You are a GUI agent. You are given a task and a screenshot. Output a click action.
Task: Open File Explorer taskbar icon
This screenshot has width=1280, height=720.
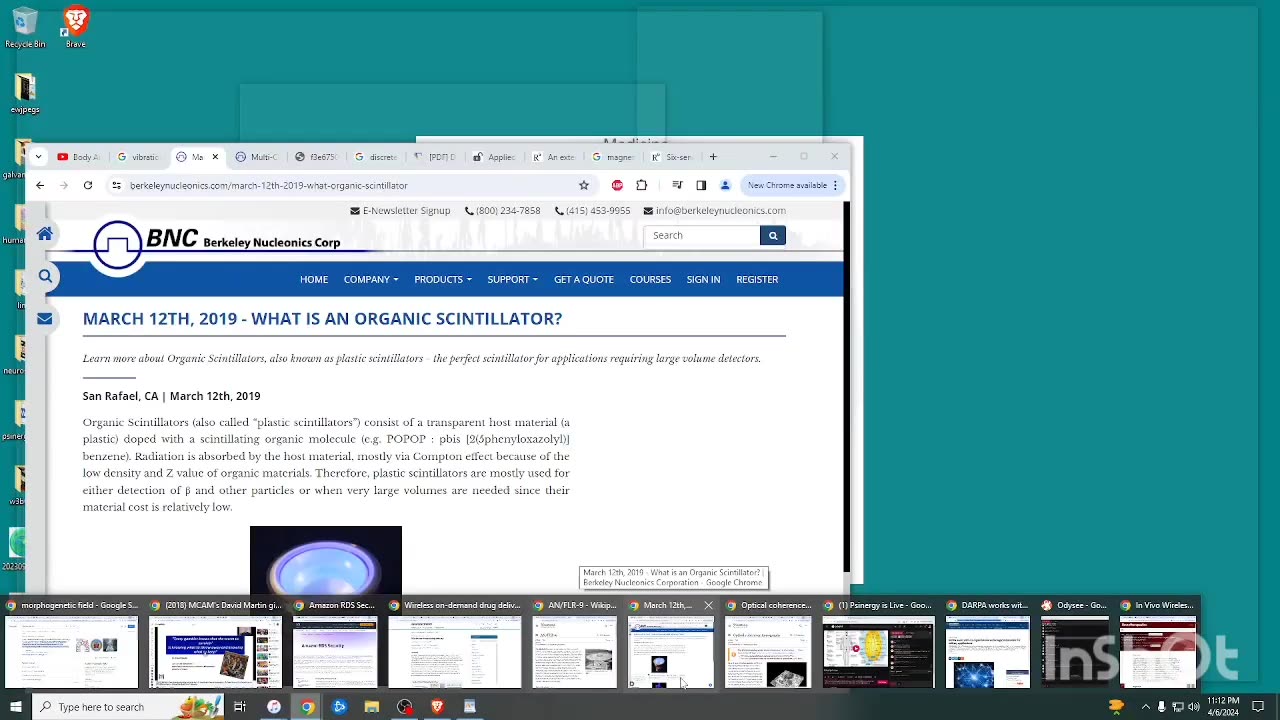(x=372, y=707)
